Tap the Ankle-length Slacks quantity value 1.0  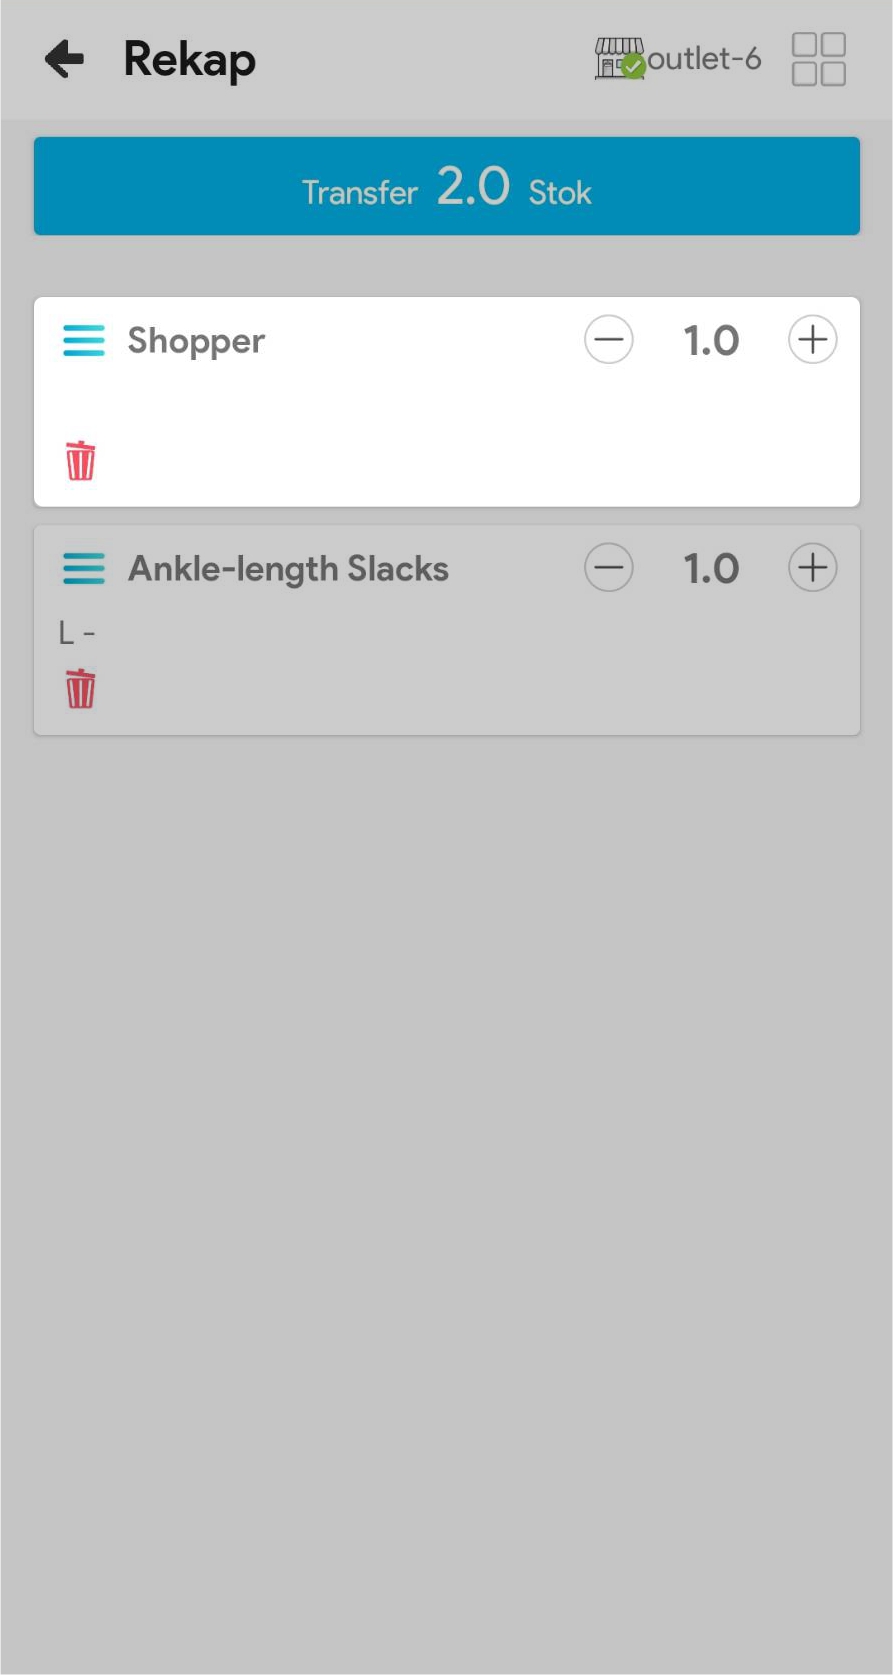(711, 569)
